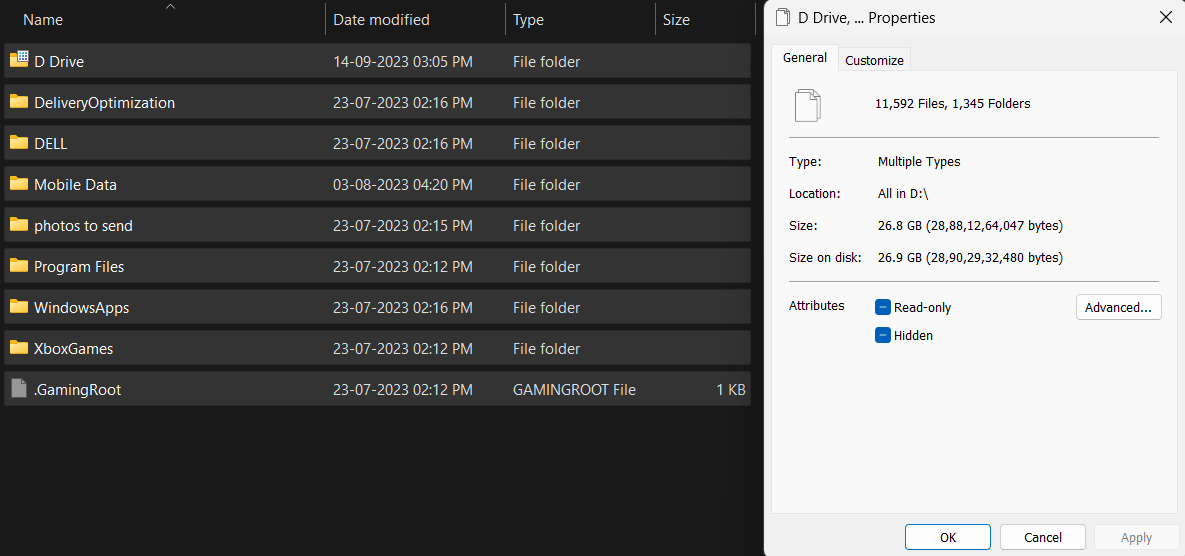Click the multiple files icon in Properties
This screenshot has width=1185, height=556.
(x=807, y=105)
